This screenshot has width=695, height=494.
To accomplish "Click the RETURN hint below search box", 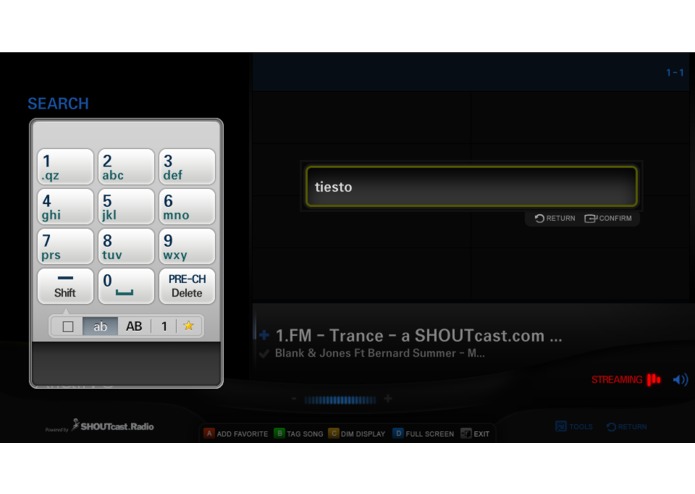I will point(554,218).
